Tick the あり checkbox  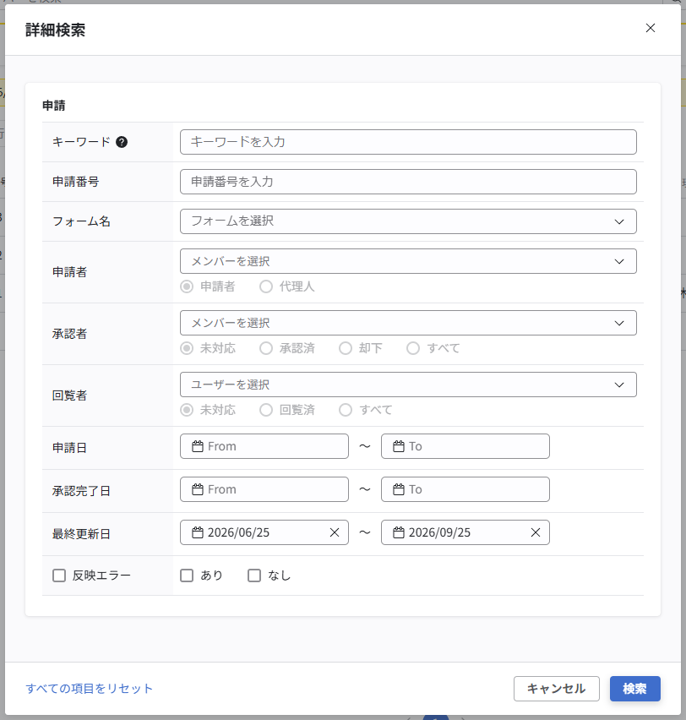click(186, 575)
